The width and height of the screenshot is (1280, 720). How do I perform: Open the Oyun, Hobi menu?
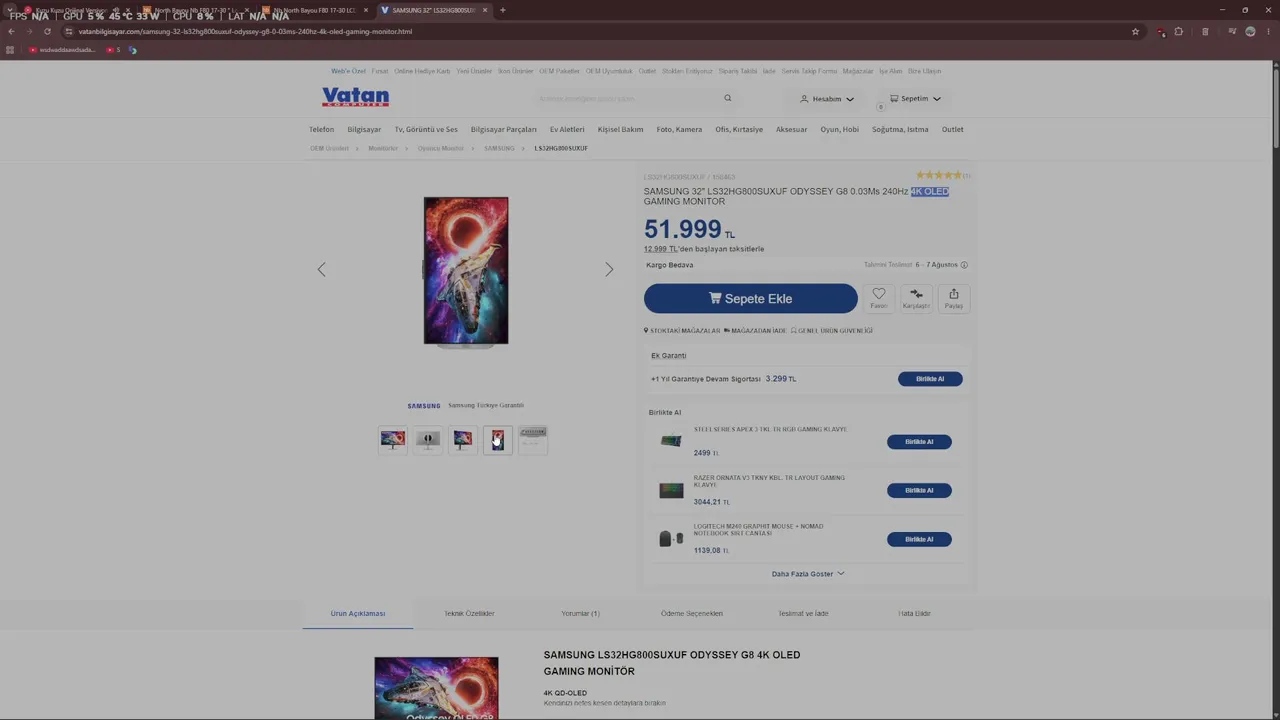pyautogui.click(x=840, y=129)
